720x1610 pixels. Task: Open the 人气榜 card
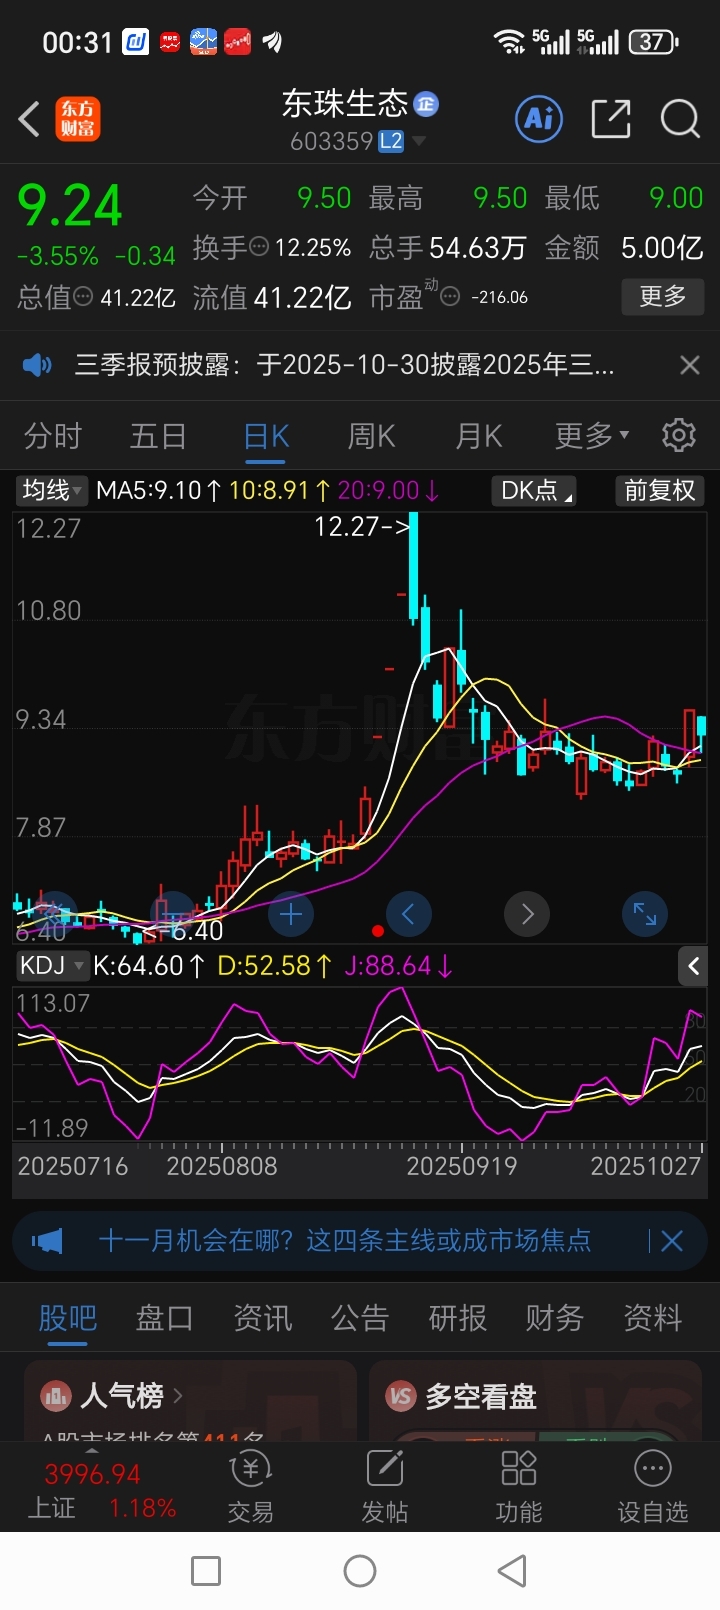pyautogui.click(x=190, y=1401)
